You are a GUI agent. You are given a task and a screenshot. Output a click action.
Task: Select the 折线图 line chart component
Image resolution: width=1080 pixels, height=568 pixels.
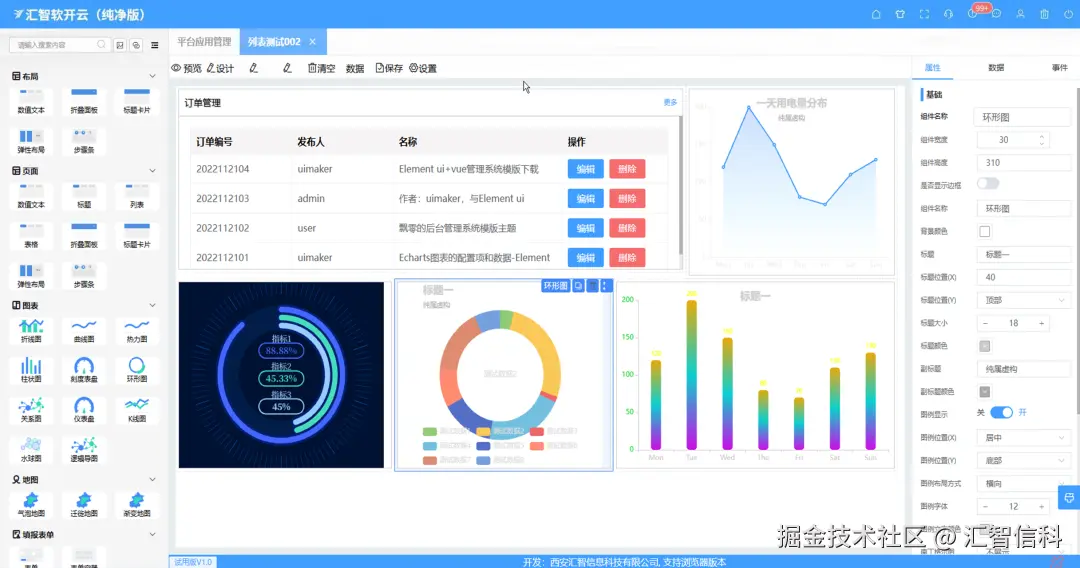pos(31,330)
